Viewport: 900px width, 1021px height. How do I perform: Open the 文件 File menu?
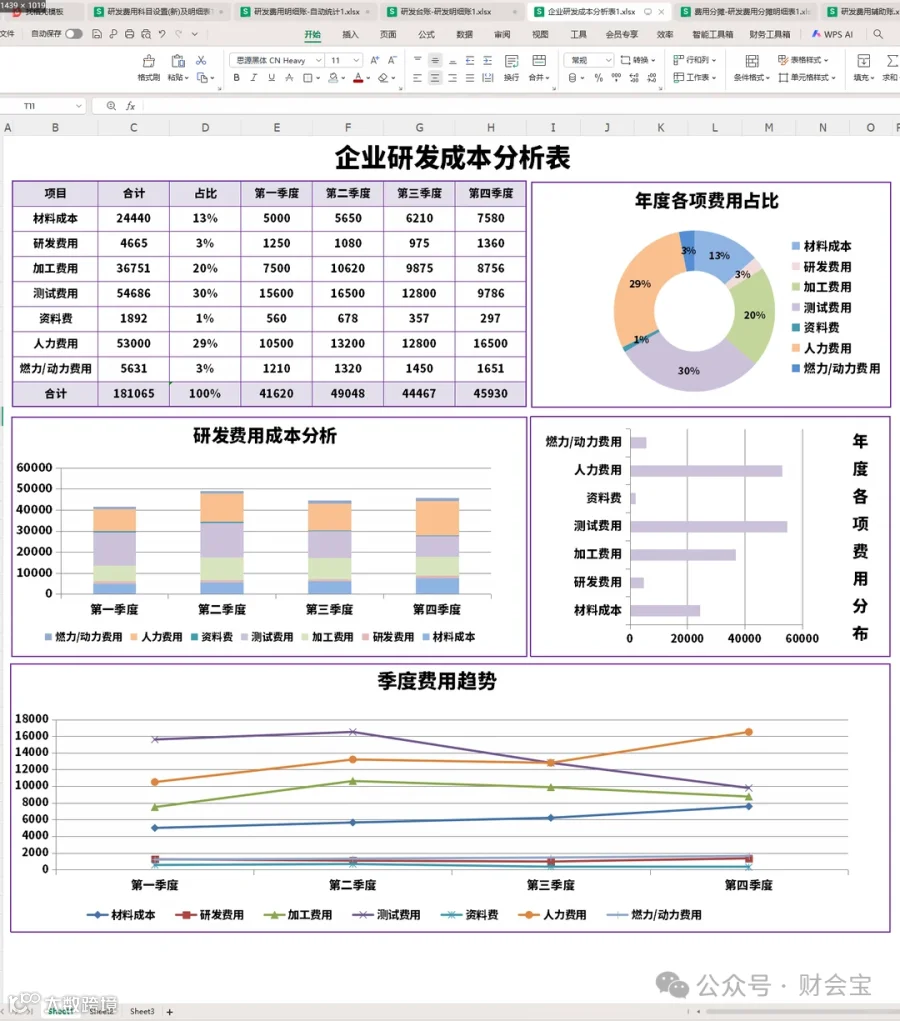7,34
